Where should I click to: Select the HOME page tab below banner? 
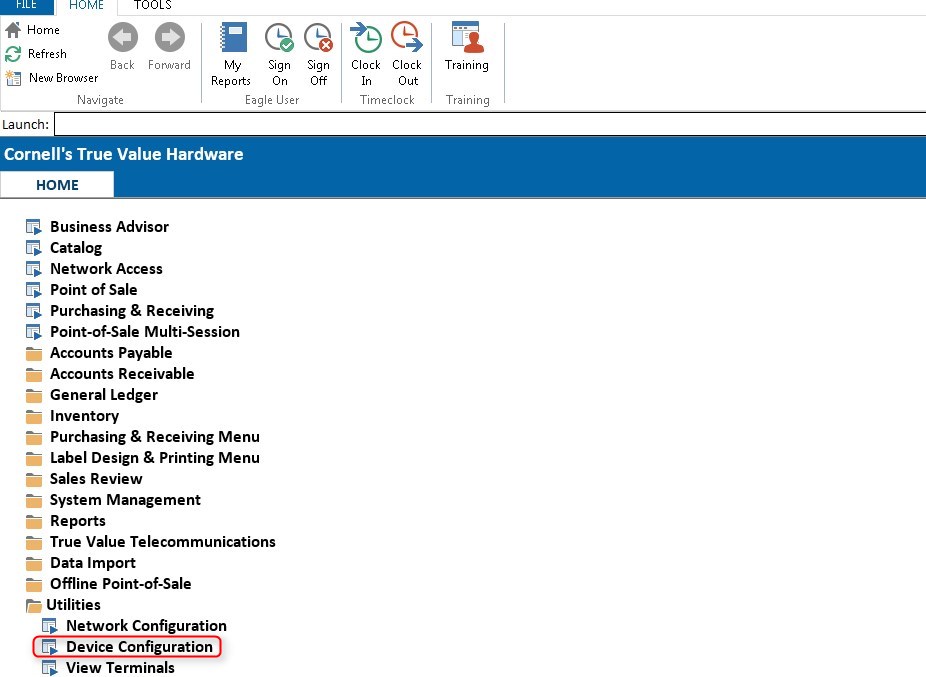click(57, 185)
